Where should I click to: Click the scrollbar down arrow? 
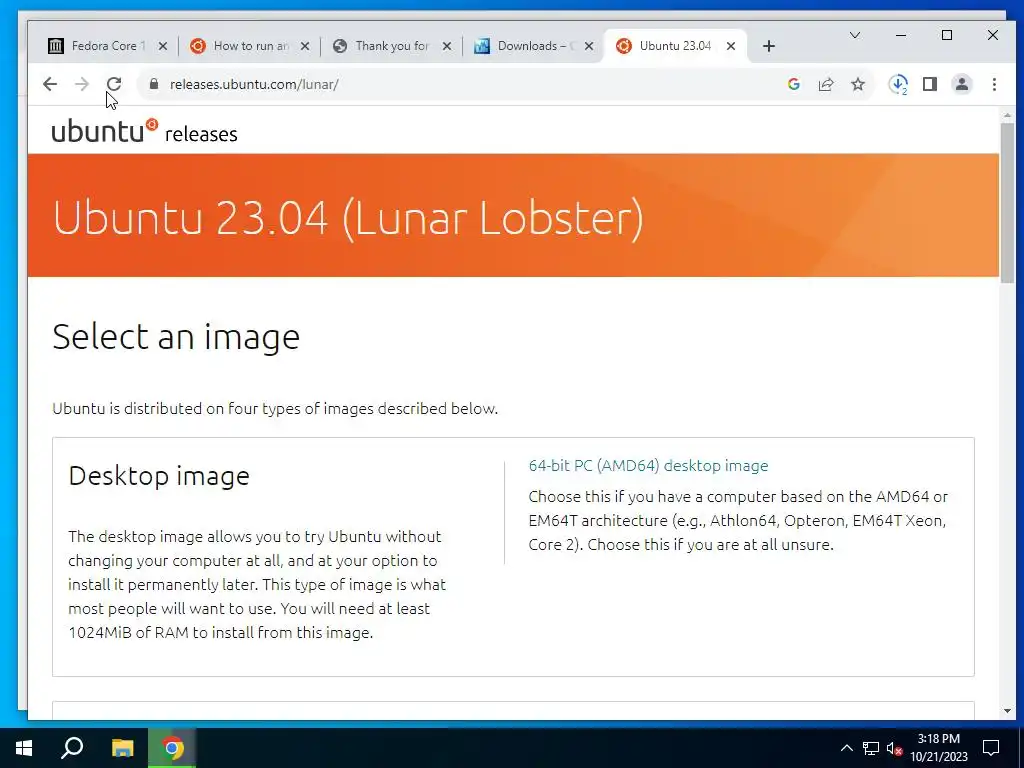(x=1007, y=711)
